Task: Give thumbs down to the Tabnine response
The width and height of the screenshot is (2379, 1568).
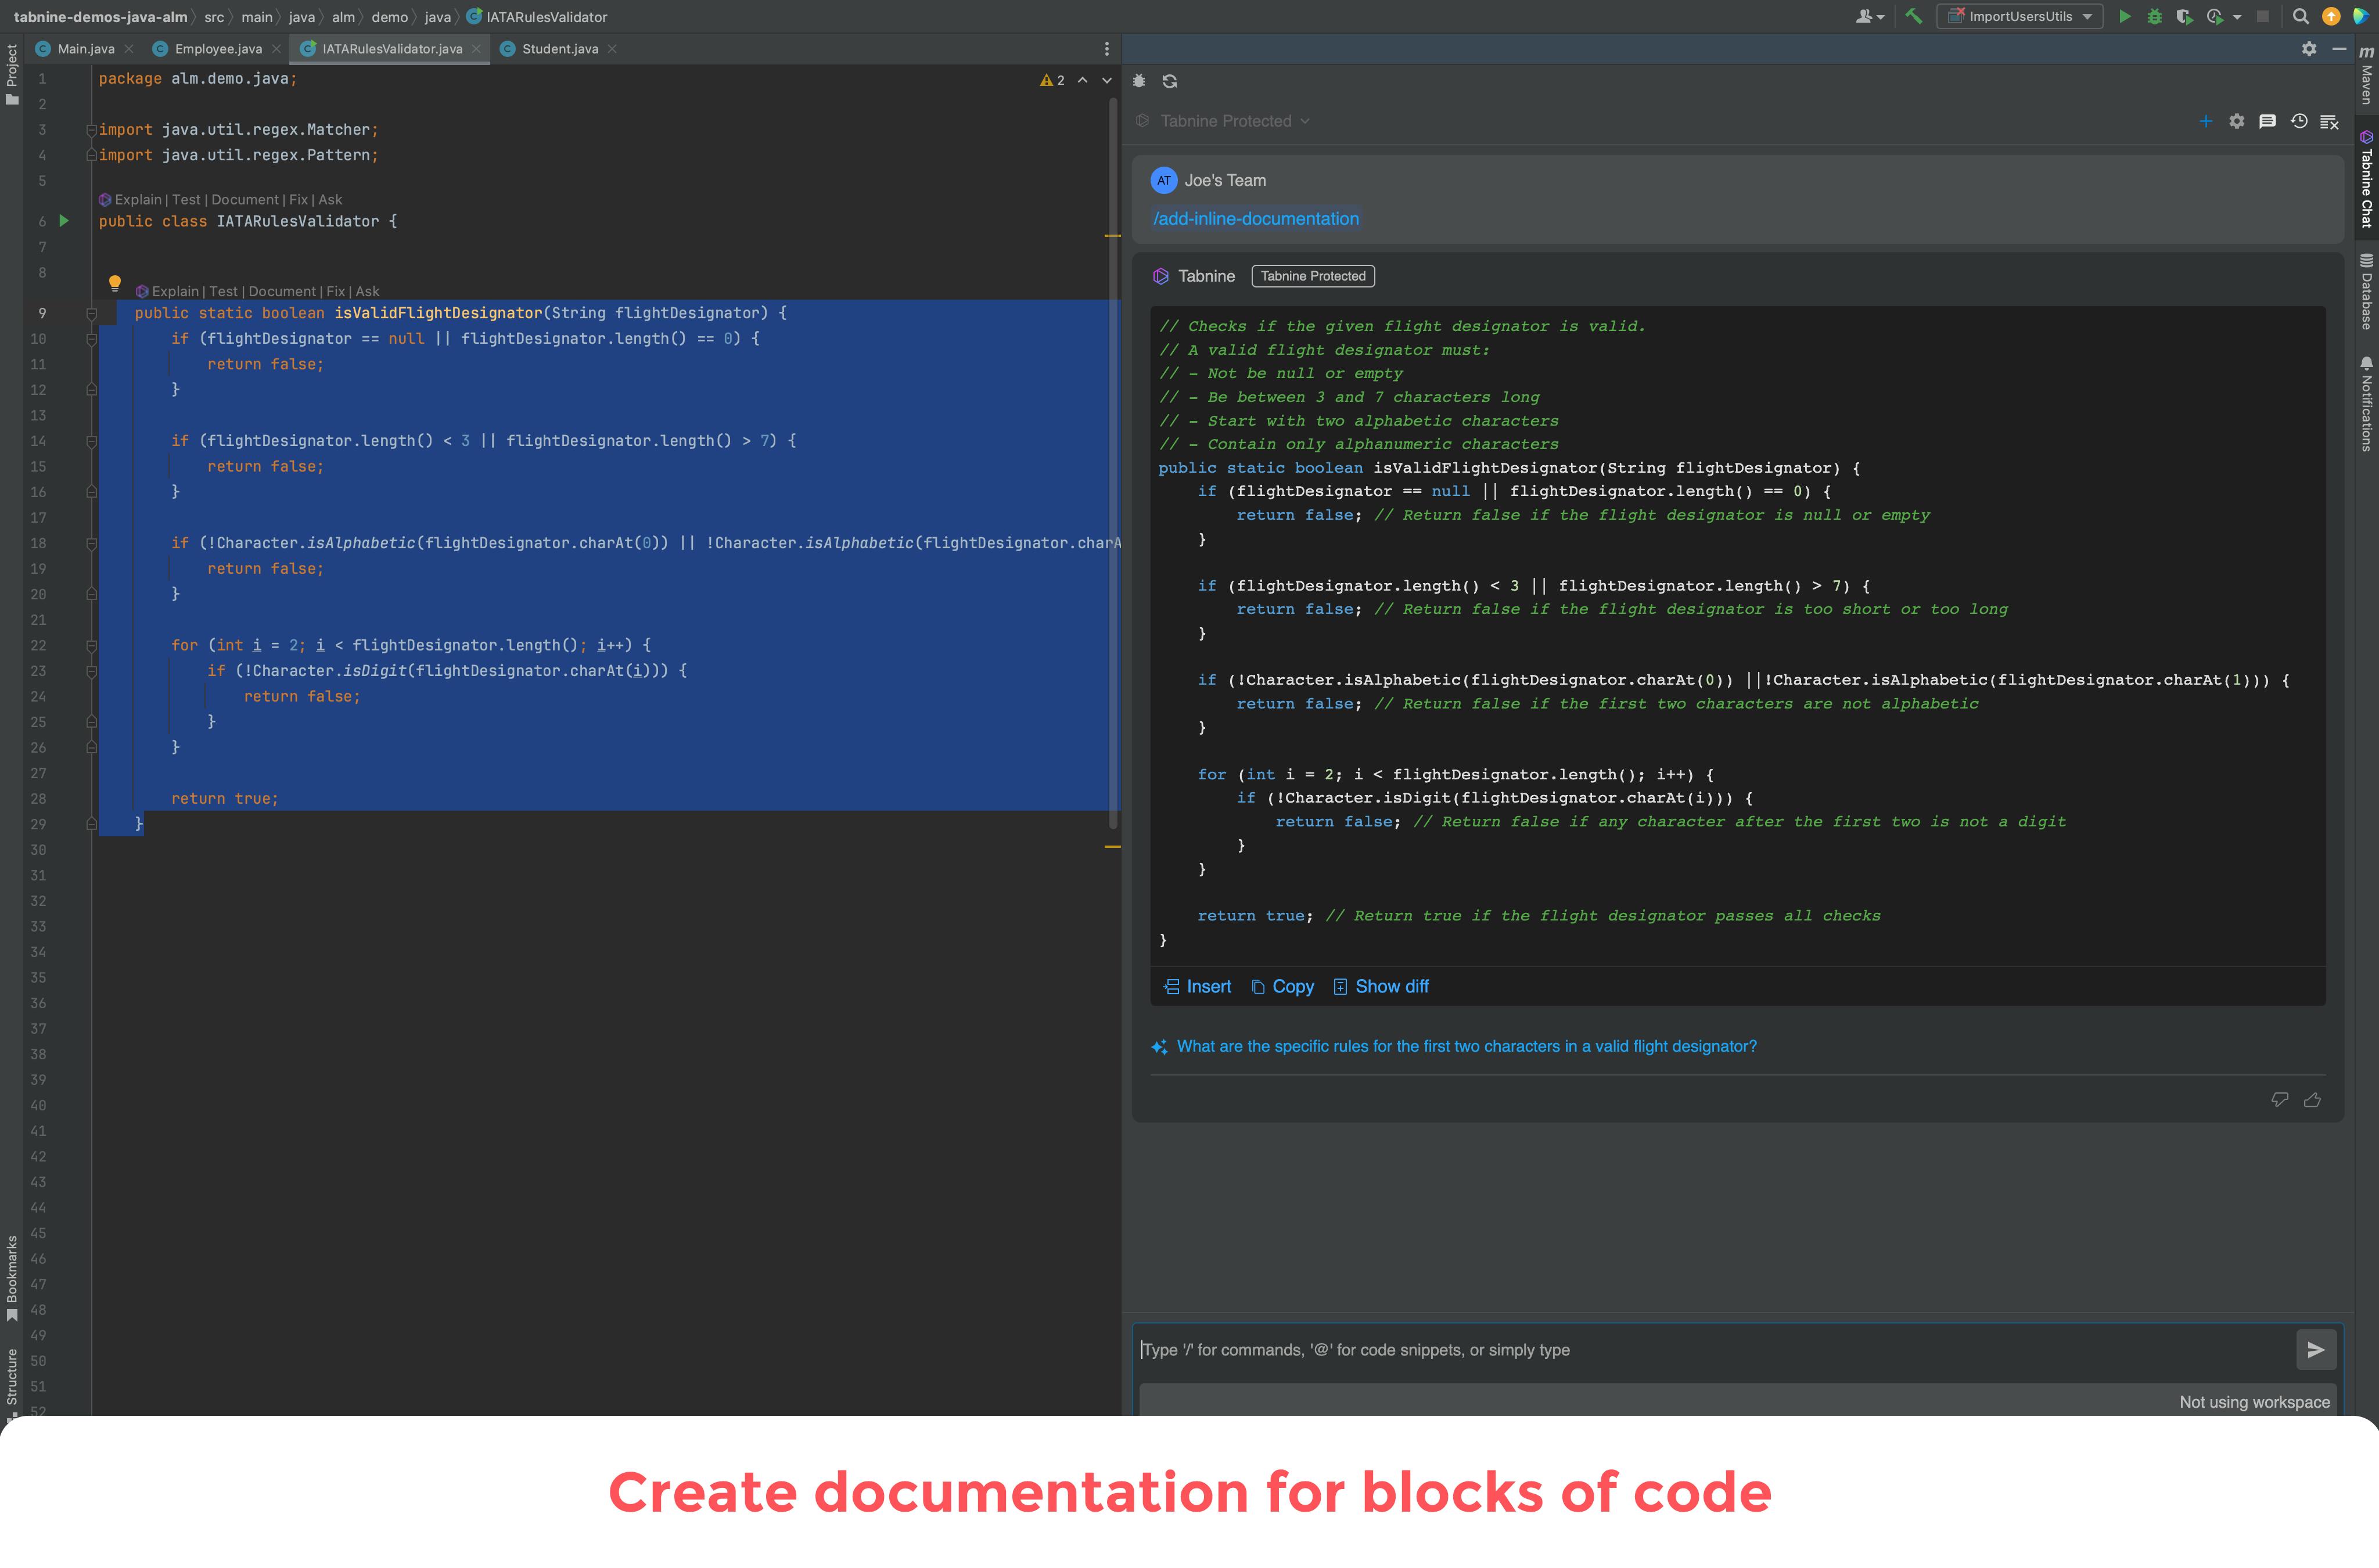Action: (x=2280, y=1099)
